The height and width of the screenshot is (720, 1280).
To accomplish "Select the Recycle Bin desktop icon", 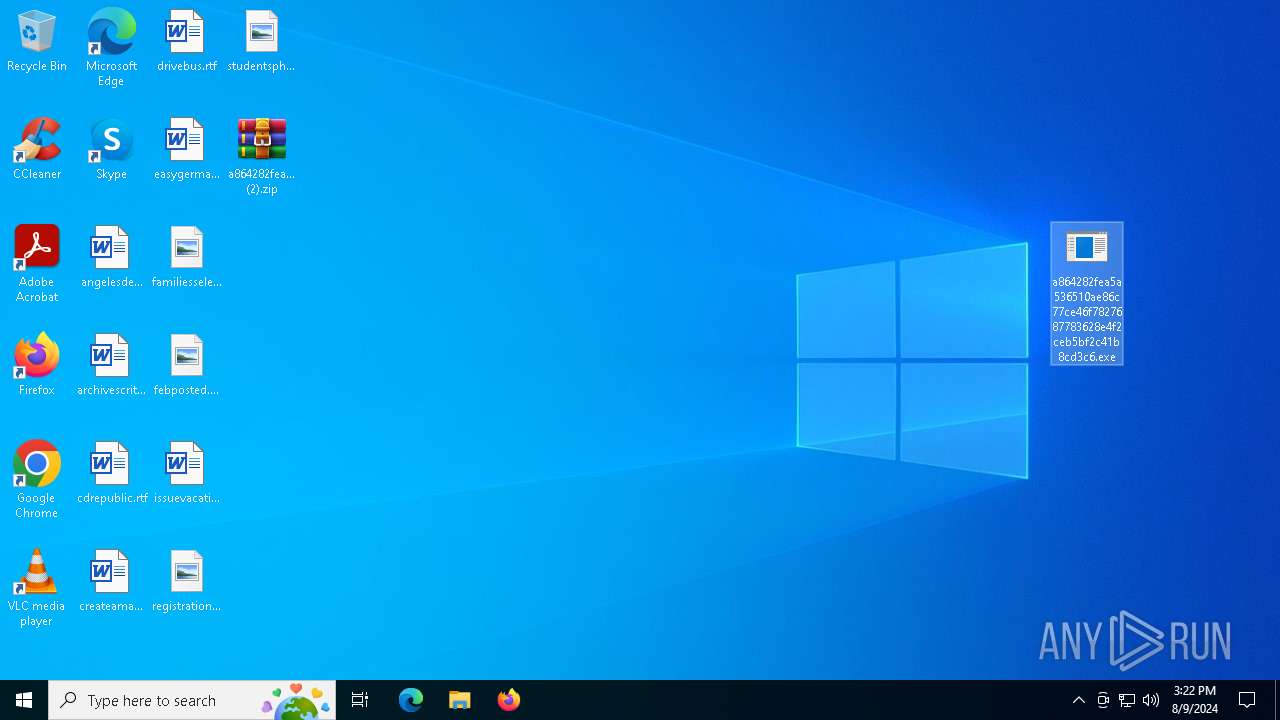I will tap(37, 42).
